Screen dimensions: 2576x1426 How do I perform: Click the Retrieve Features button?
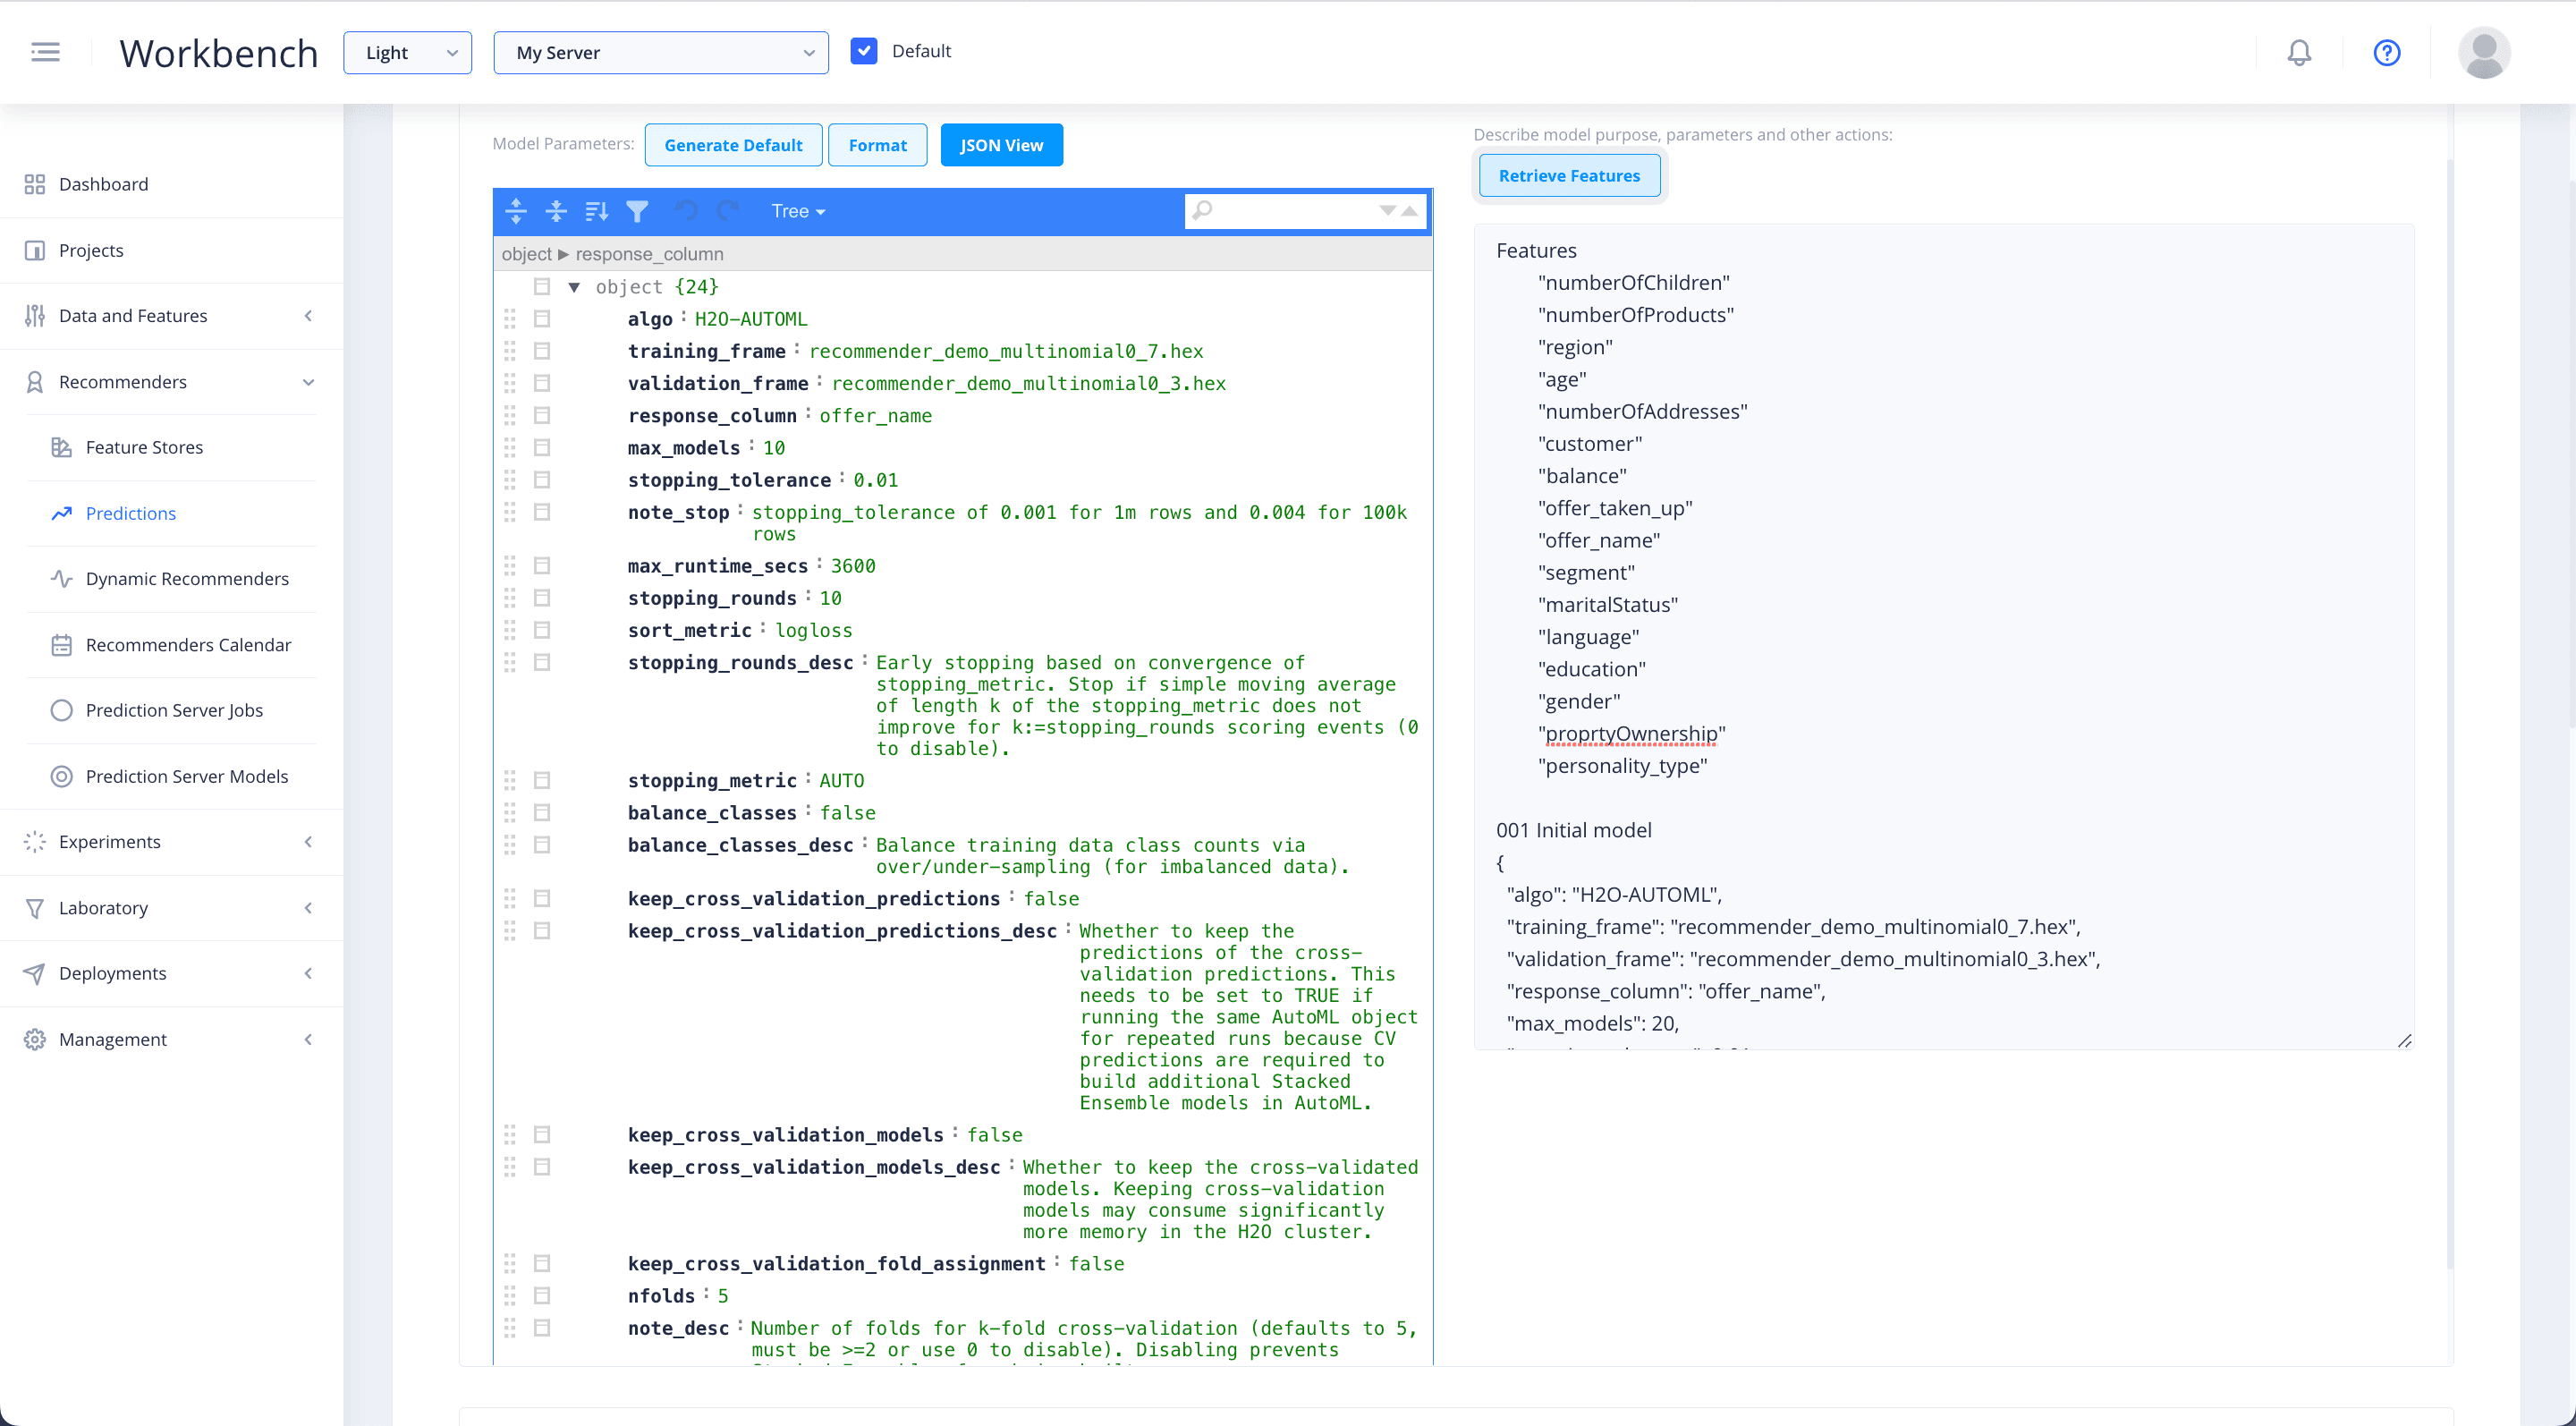[1568, 175]
